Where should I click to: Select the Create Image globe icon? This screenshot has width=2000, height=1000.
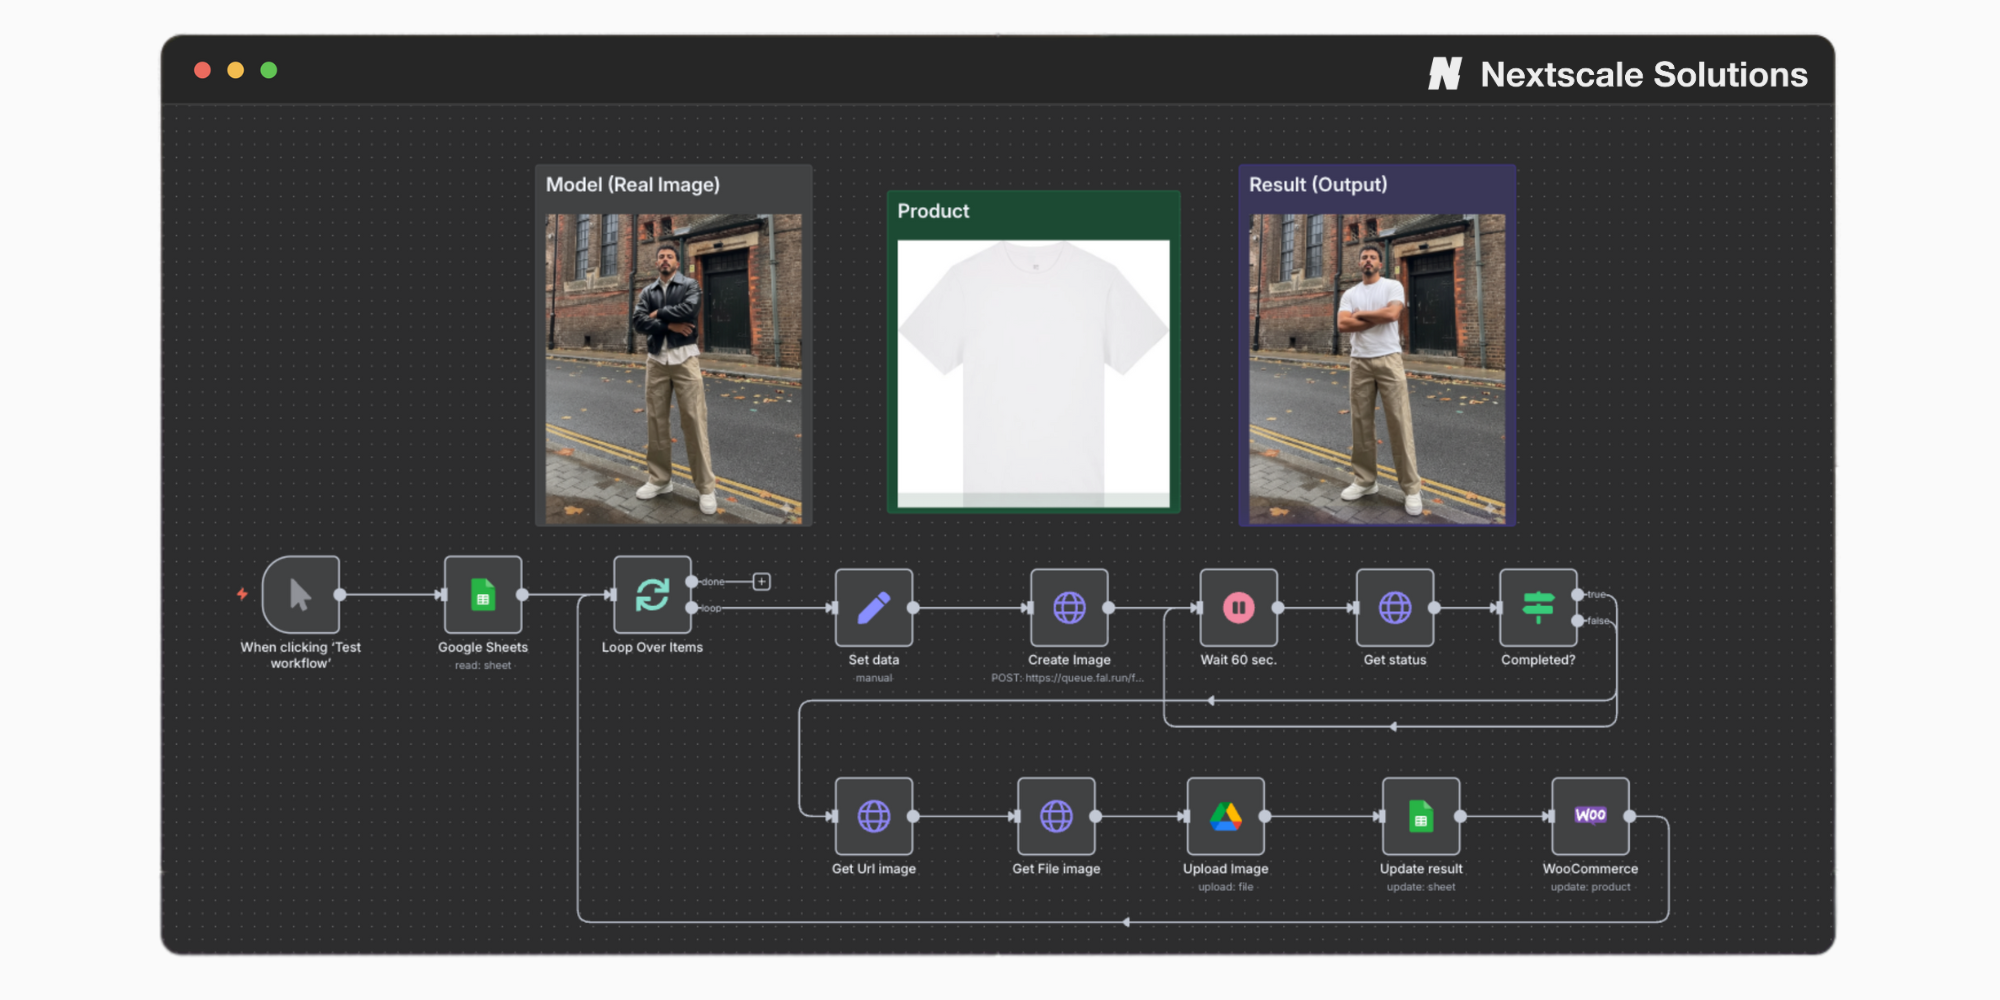click(x=1068, y=607)
